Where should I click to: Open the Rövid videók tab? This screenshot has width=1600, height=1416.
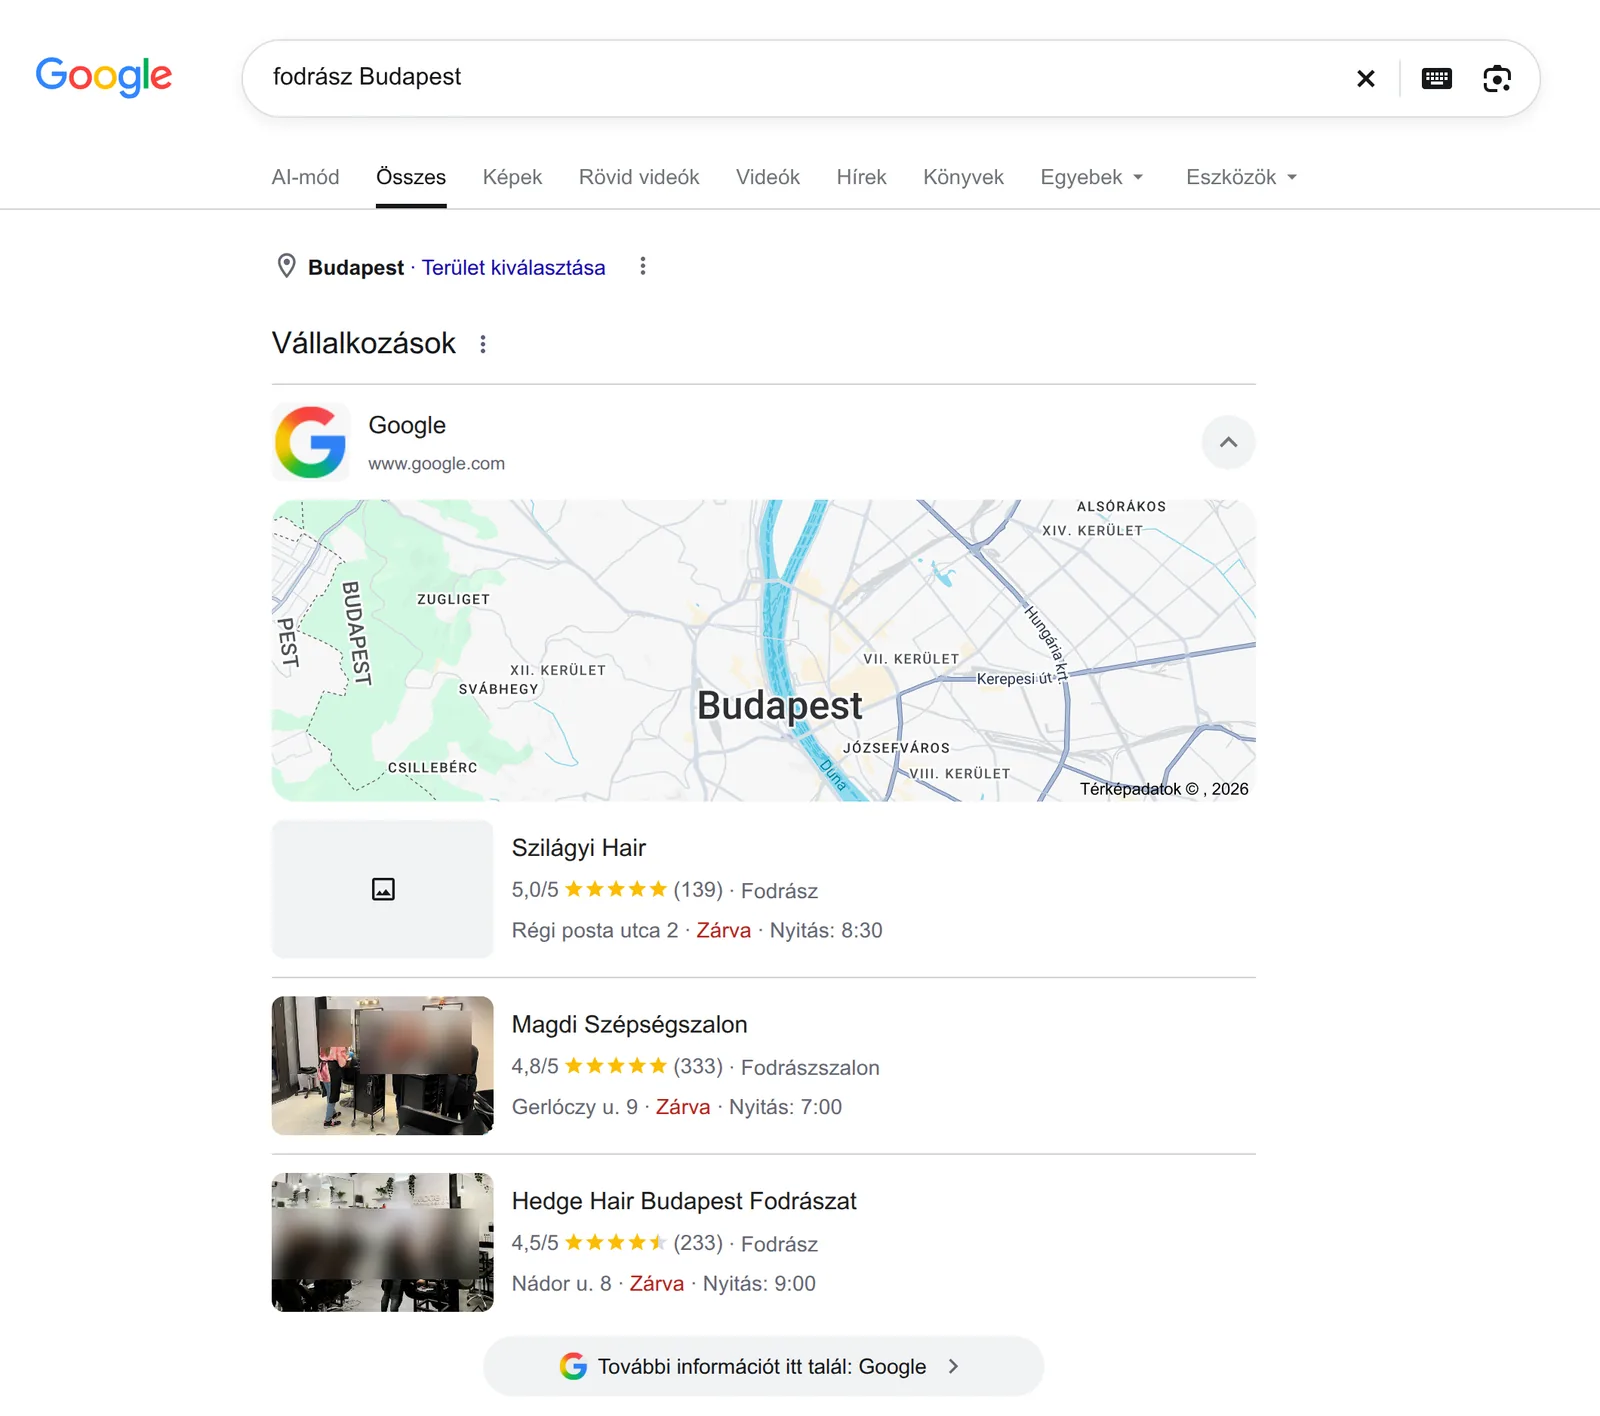[x=639, y=177]
